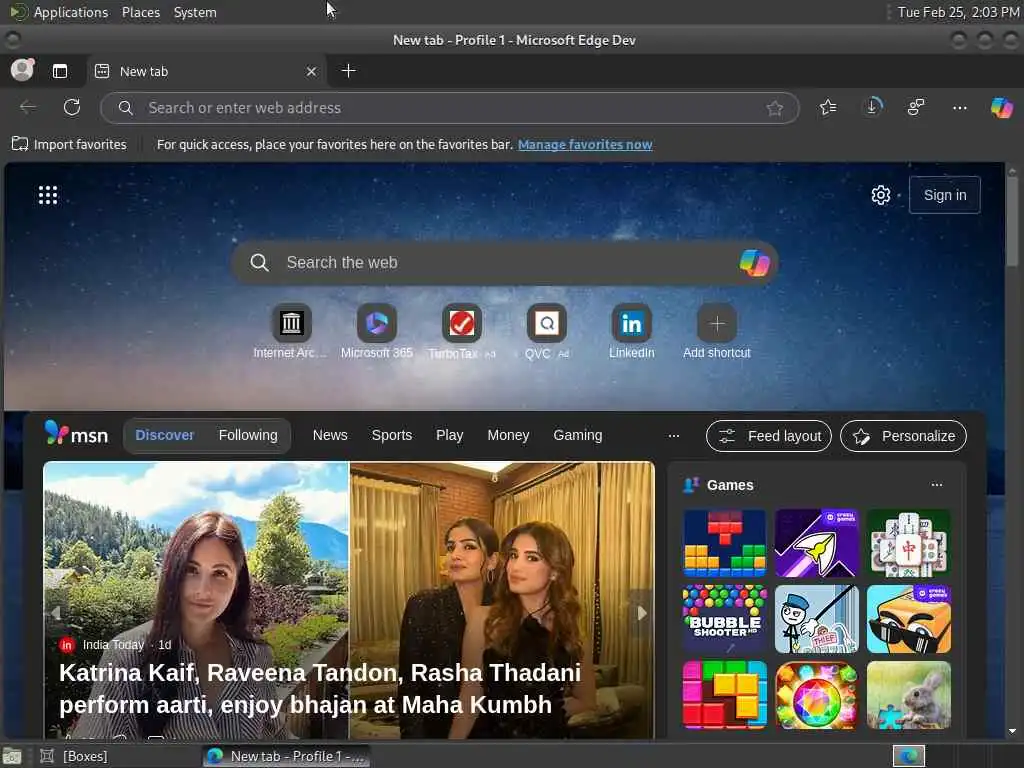Image resolution: width=1024 pixels, height=768 pixels.
Task: Click the page vertical scrollbar thumb
Action: 1012,222
